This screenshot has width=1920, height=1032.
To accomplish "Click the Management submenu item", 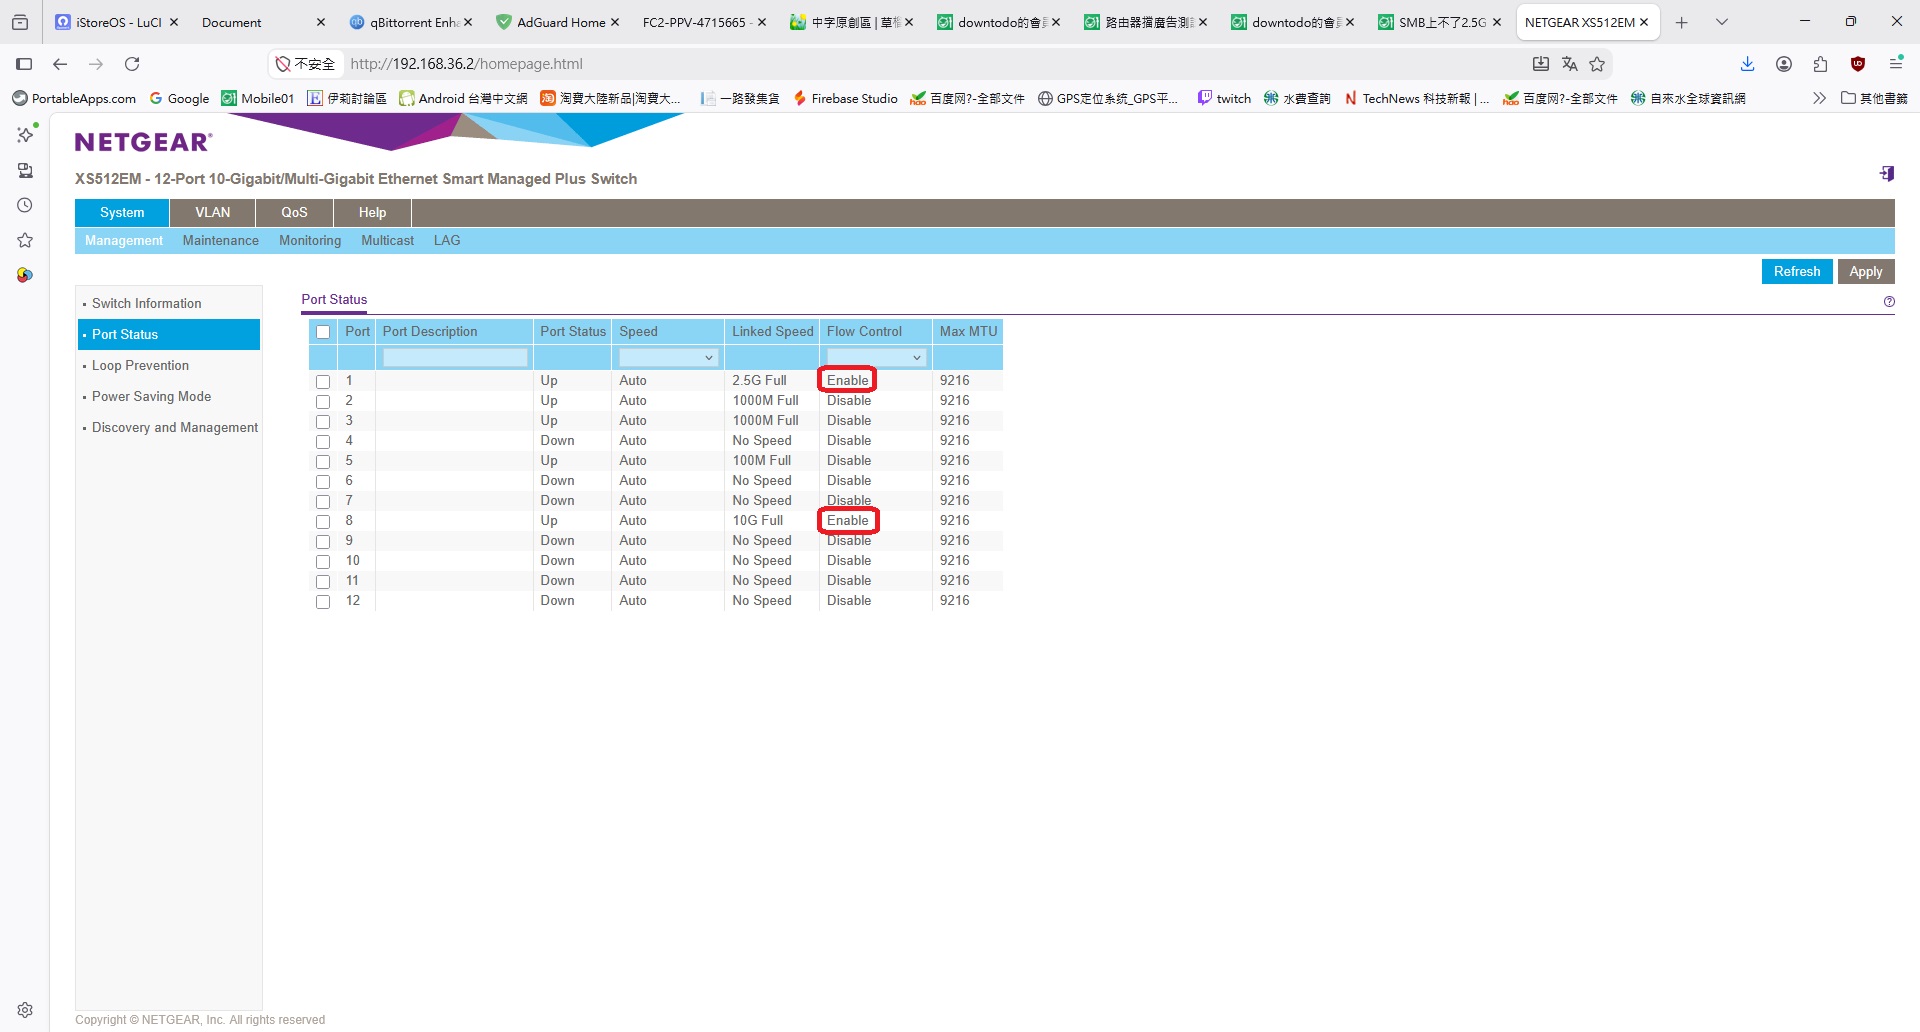I will point(124,241).
